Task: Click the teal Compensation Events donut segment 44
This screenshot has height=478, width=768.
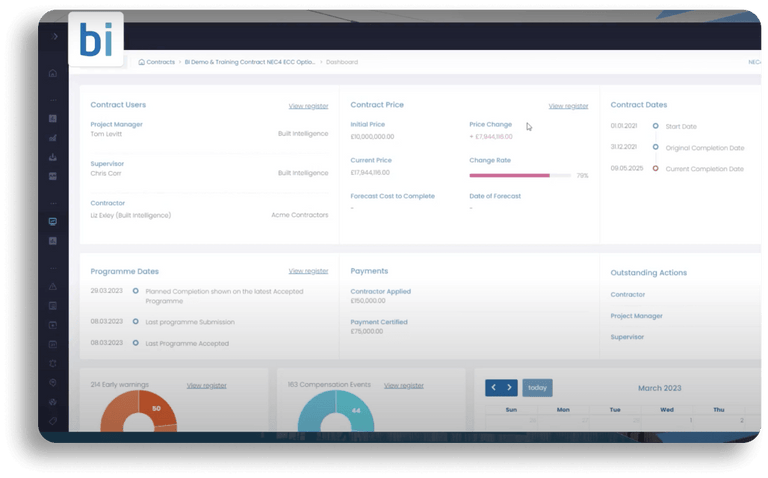Action: (x=355, y=410)
